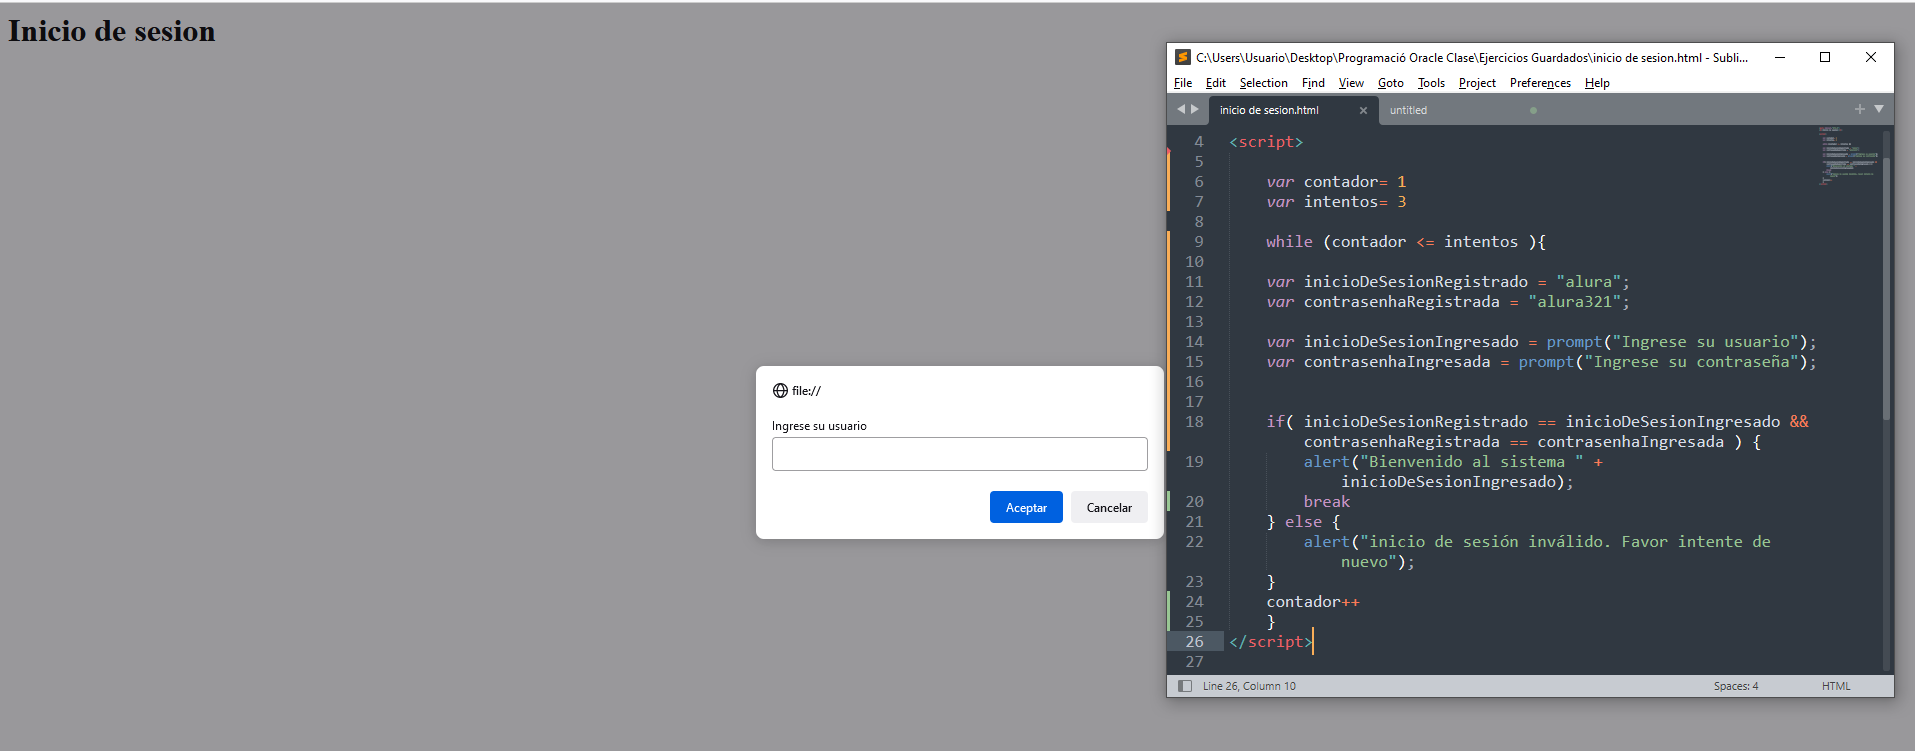Image resolution: width=1915 pixels, height=751 pixels.
Task: Open the File menu
Action: click(1183, 83)
